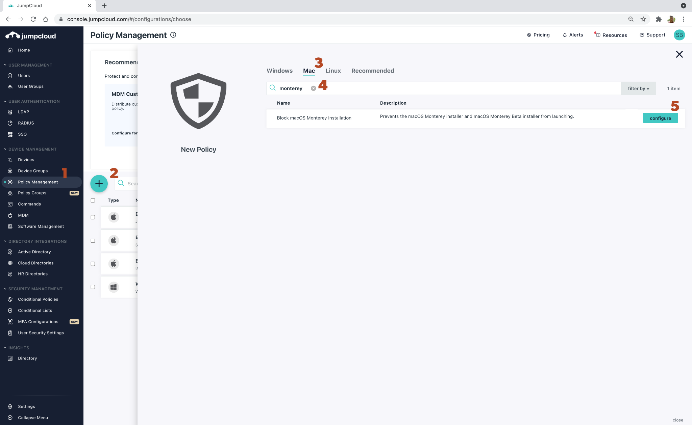Click the green plus add policy button
Image resolution: width=692 pixels, height=425 pixels.
coord(99,184)
